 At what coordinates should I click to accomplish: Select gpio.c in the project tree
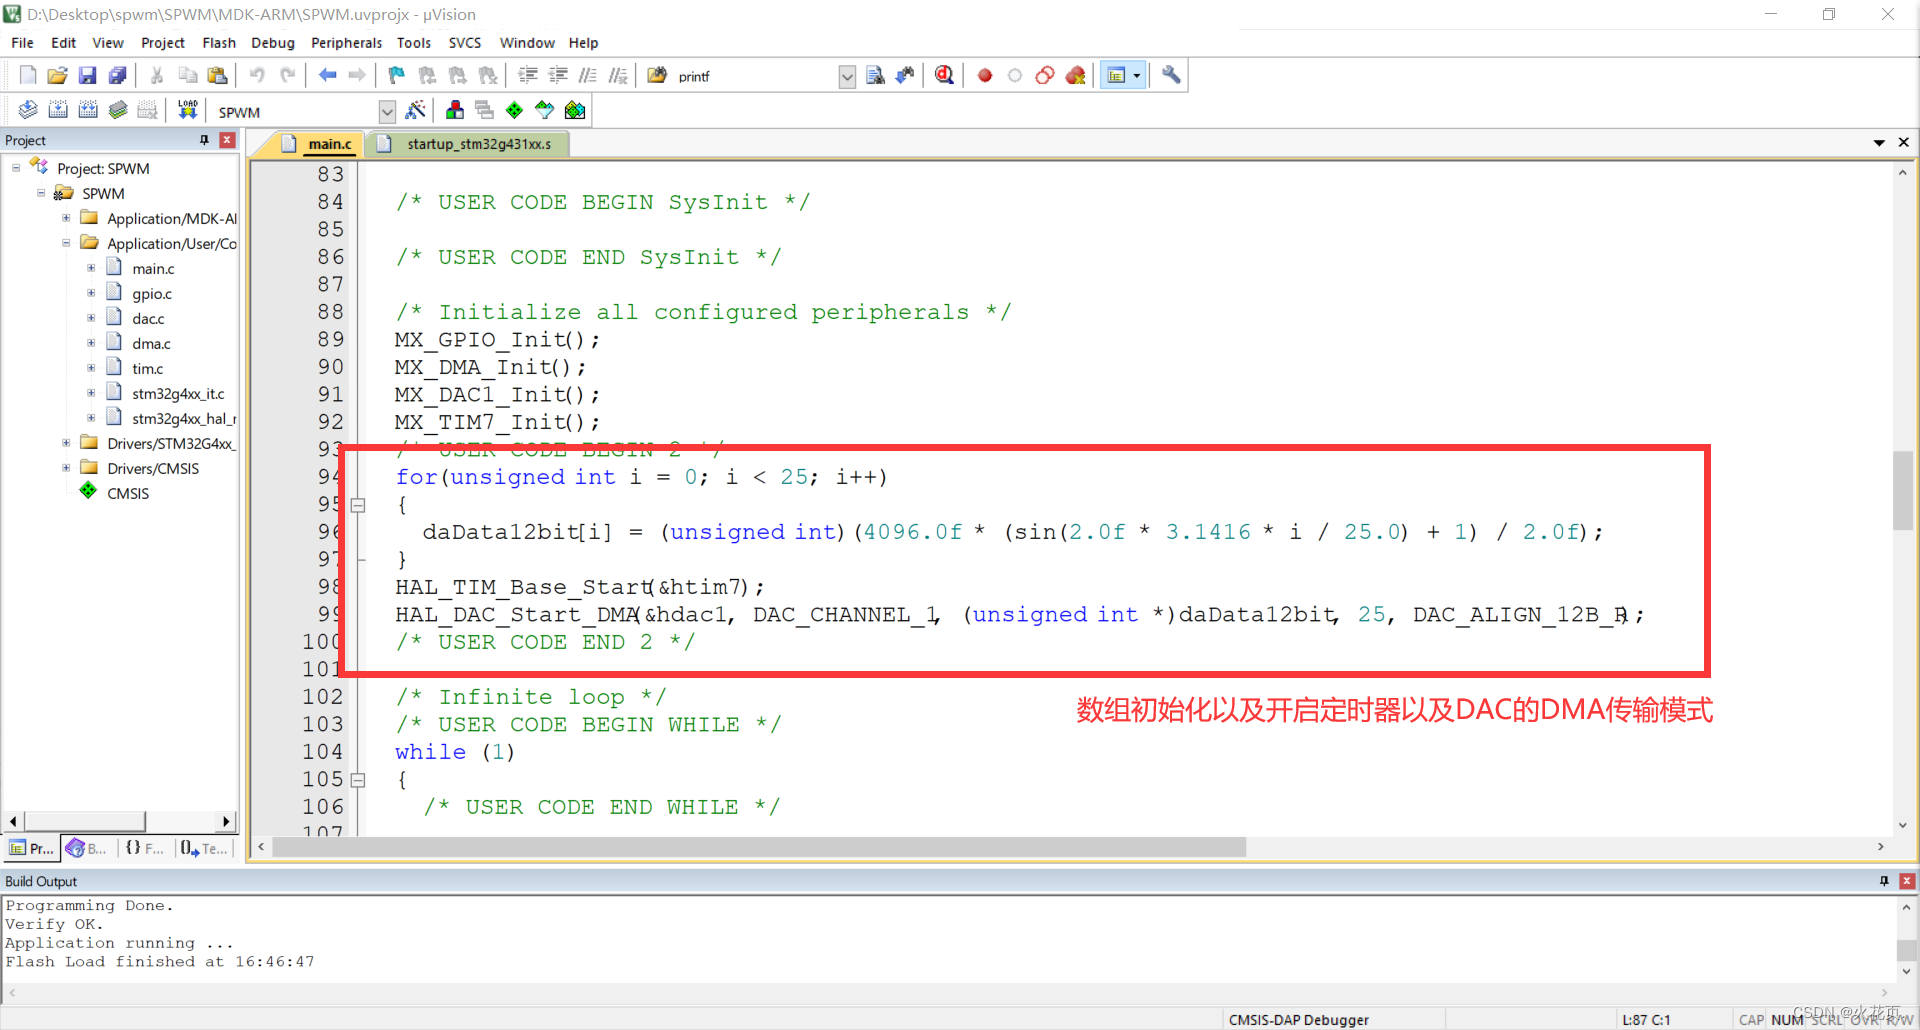[152, 294]
